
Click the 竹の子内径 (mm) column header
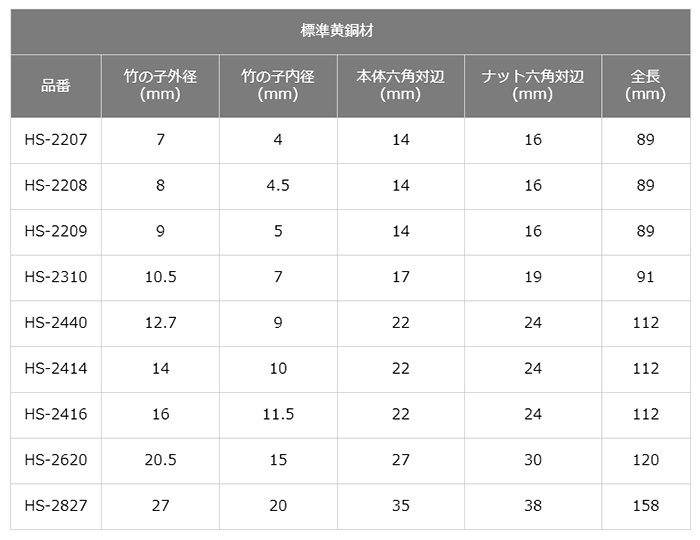pos(278,85)
